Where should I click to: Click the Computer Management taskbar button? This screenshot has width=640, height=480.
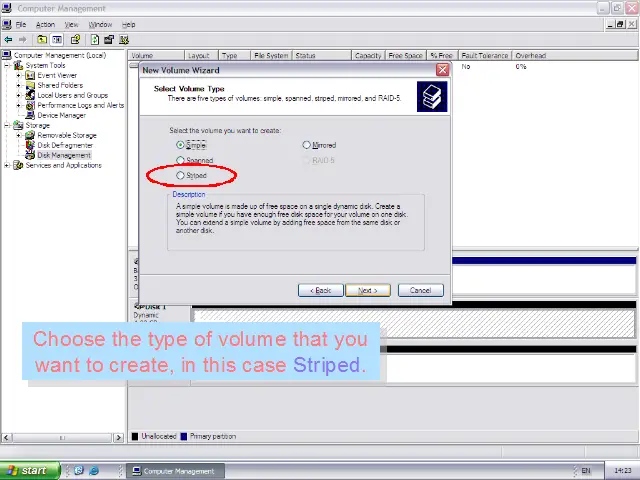175,471
